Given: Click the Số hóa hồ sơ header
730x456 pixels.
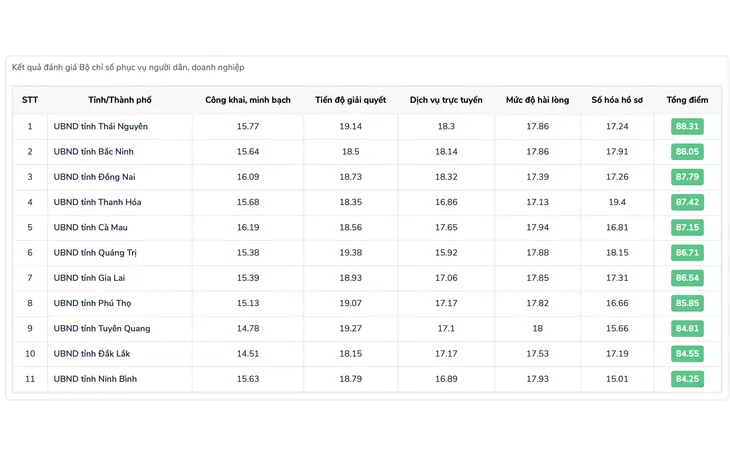Looking at the screenshot, I should click(x=617, y=100).
